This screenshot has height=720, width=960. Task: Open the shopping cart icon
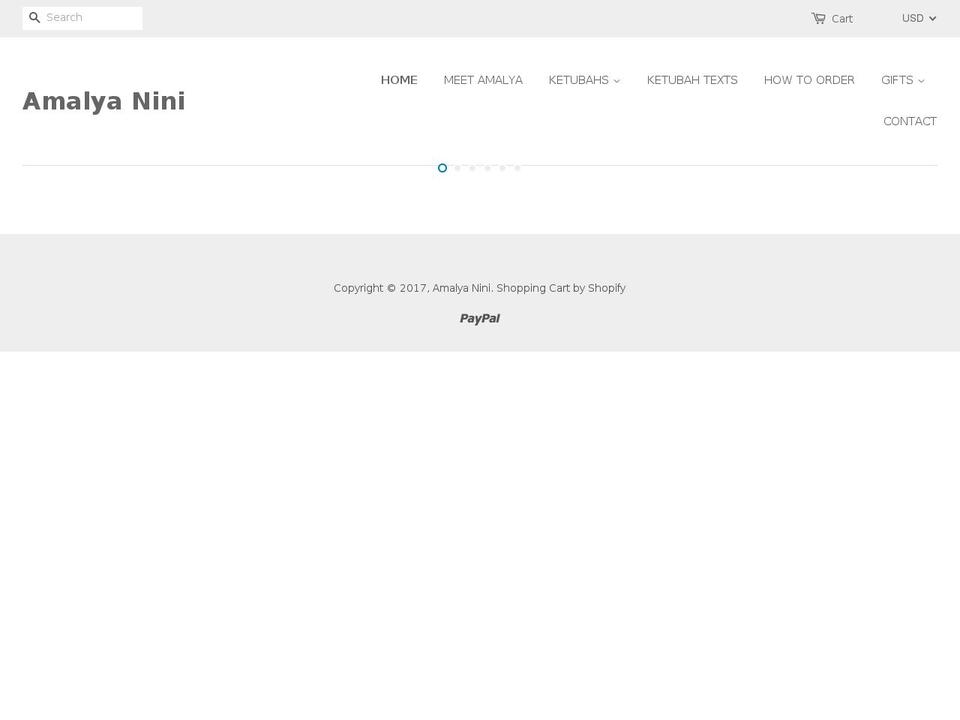(x=818, y=18)
